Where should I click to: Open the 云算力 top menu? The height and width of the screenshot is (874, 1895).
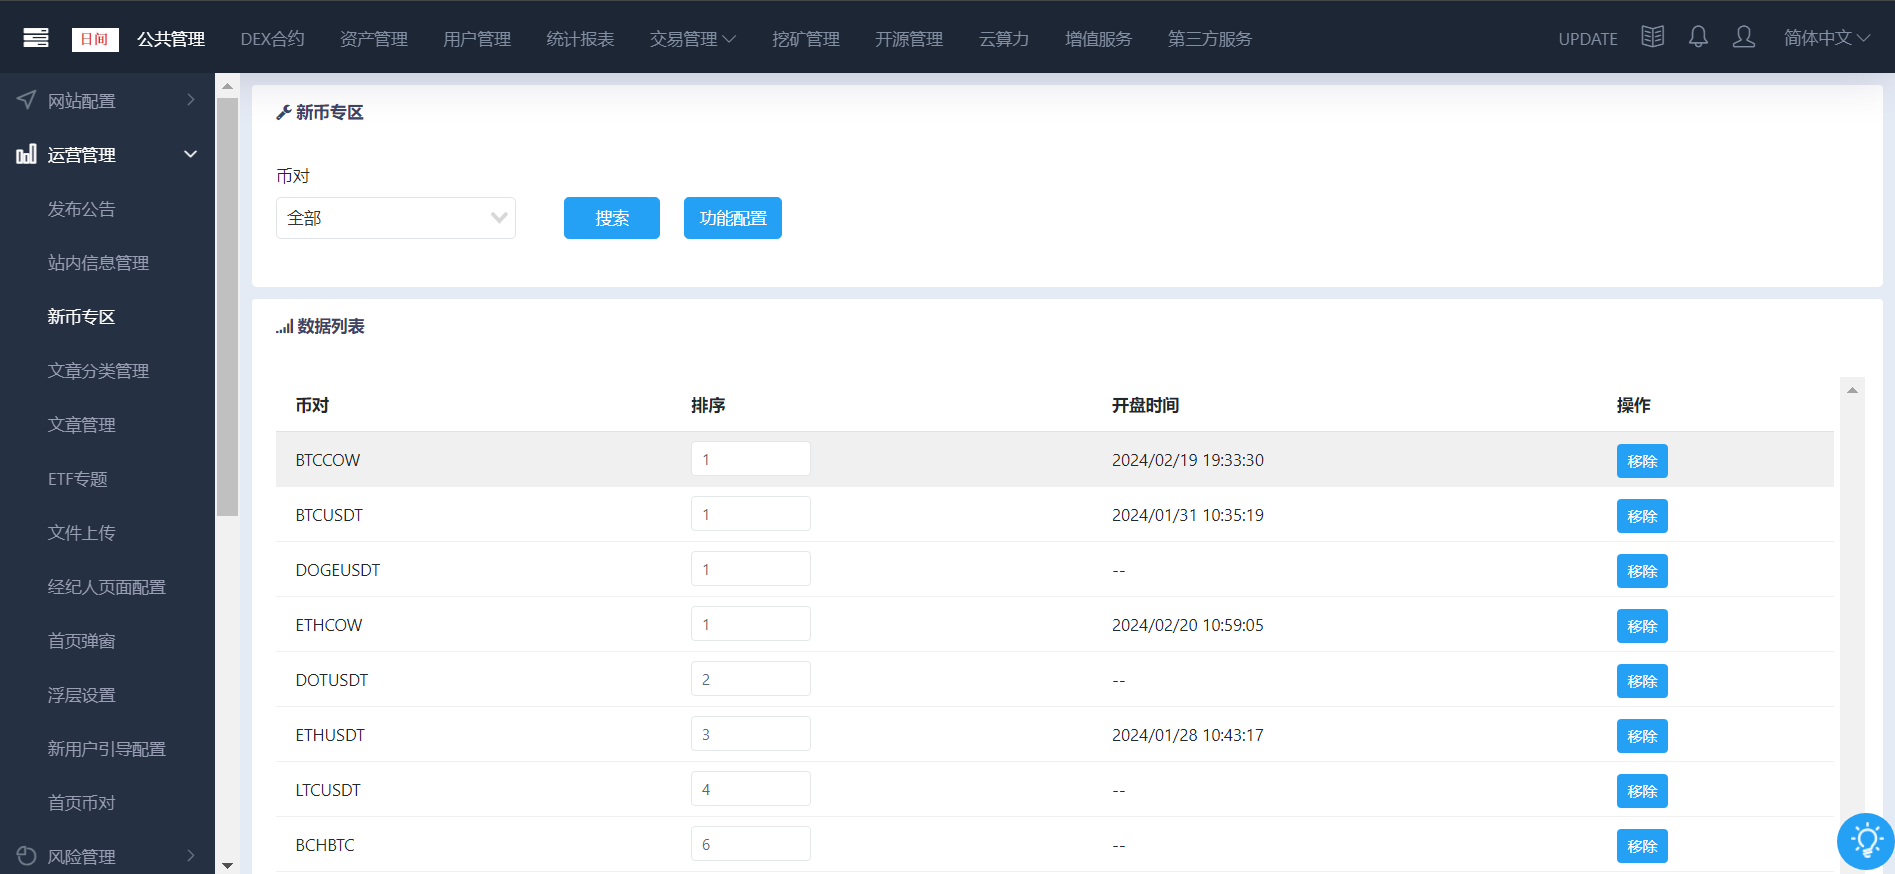coord(1004,39)
